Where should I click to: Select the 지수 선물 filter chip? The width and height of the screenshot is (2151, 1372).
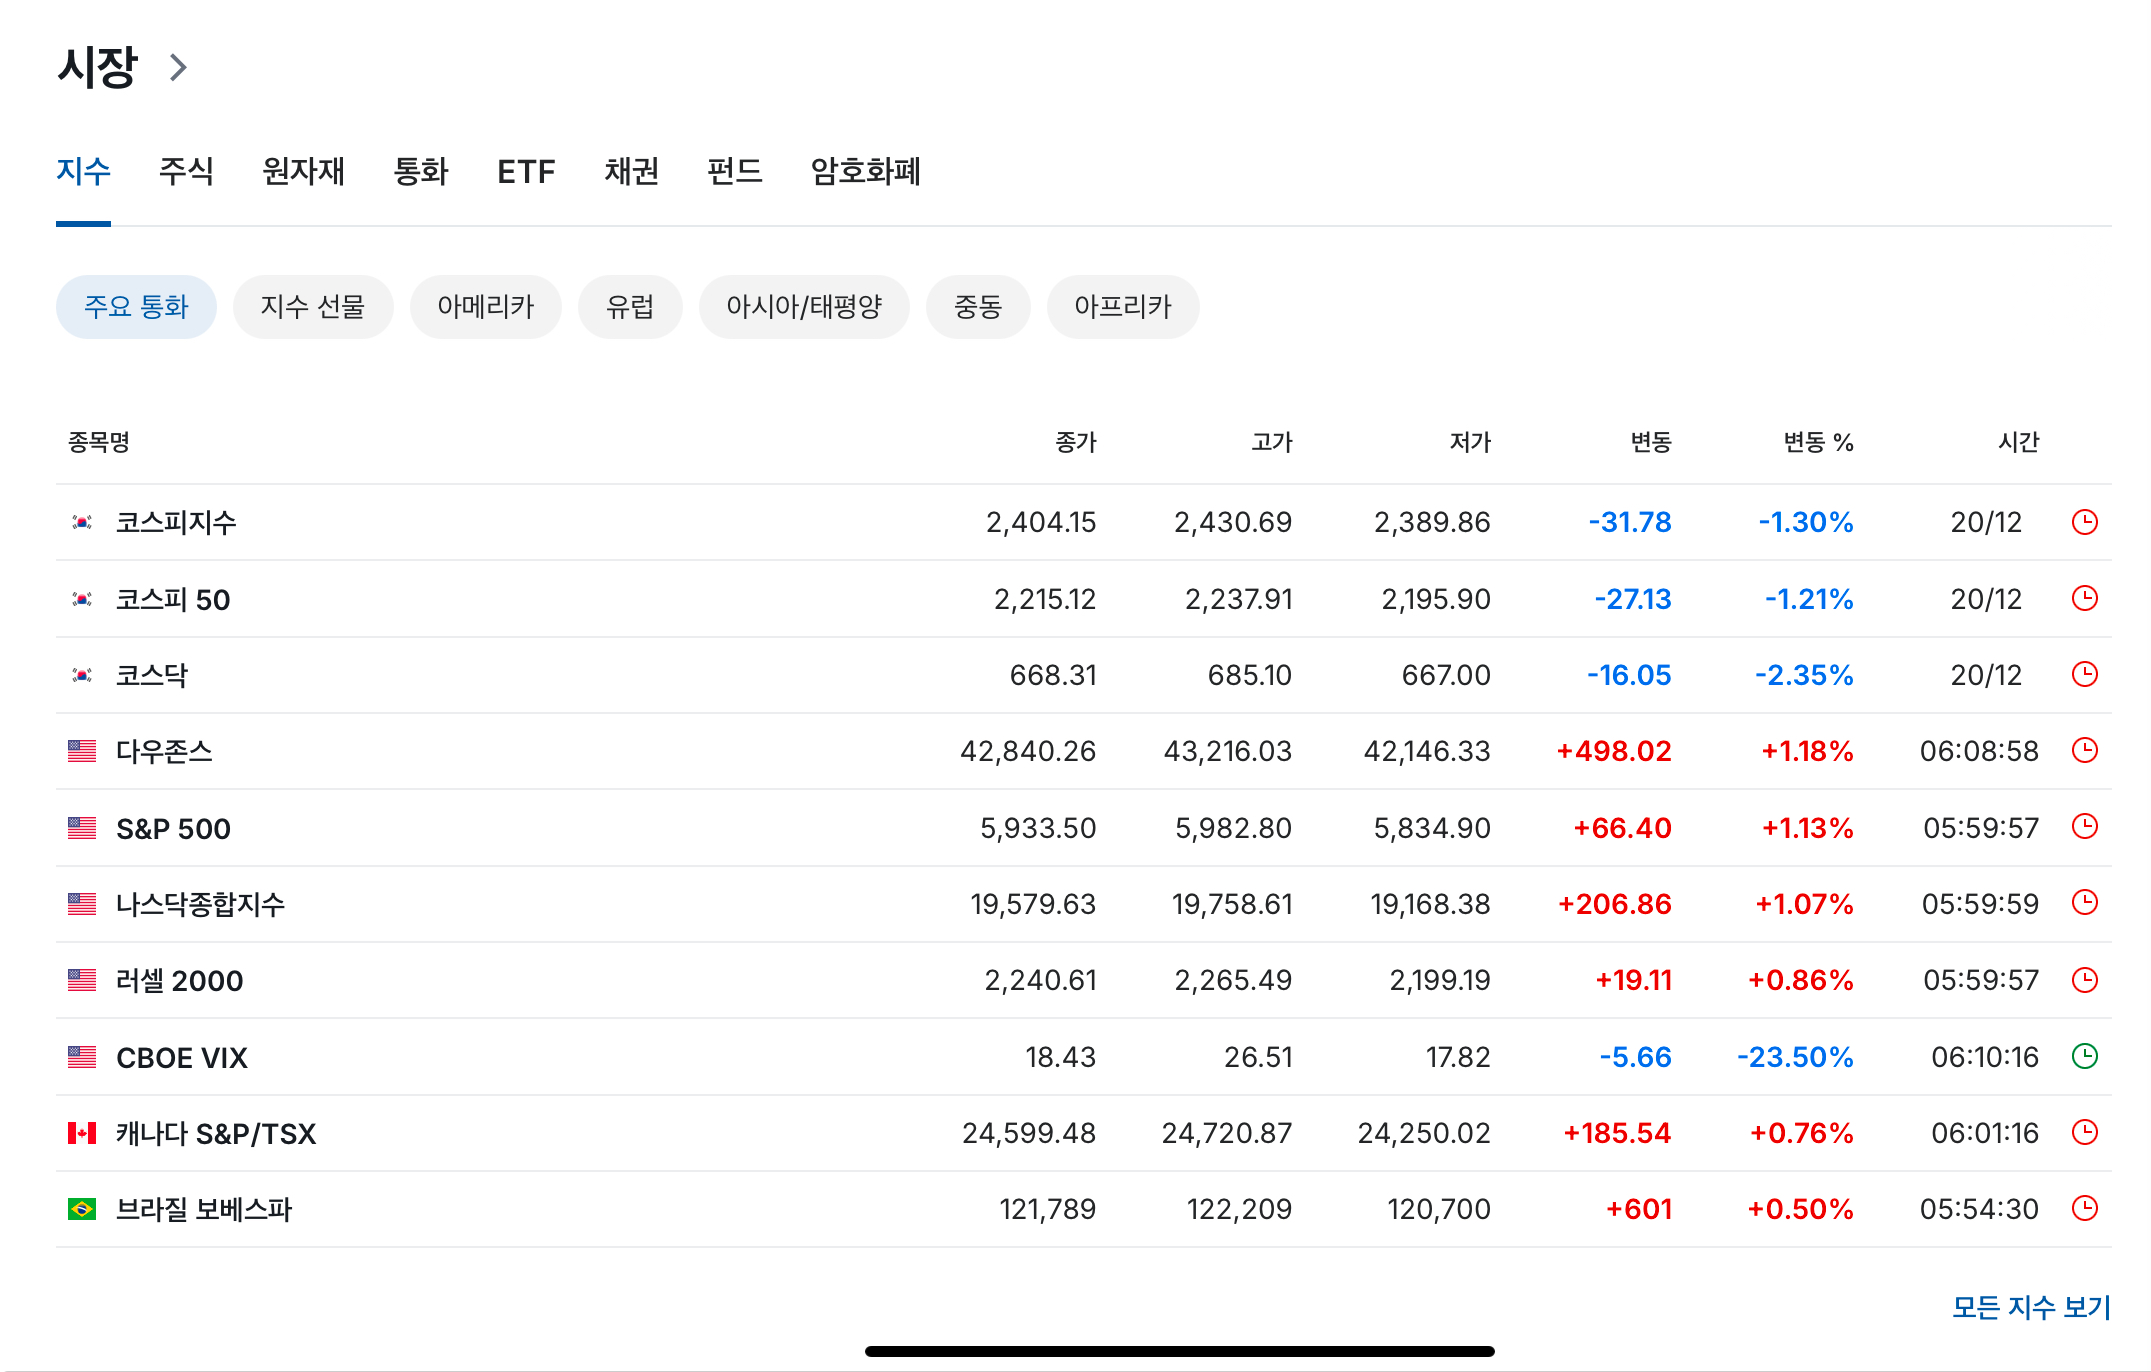(313, 307)
